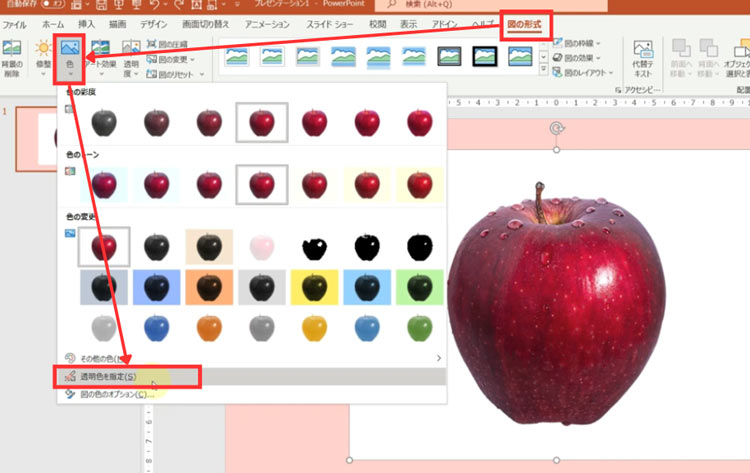Switch to the 表示 tab
This screenshot has width=750, height=473.
click(408, 24)
